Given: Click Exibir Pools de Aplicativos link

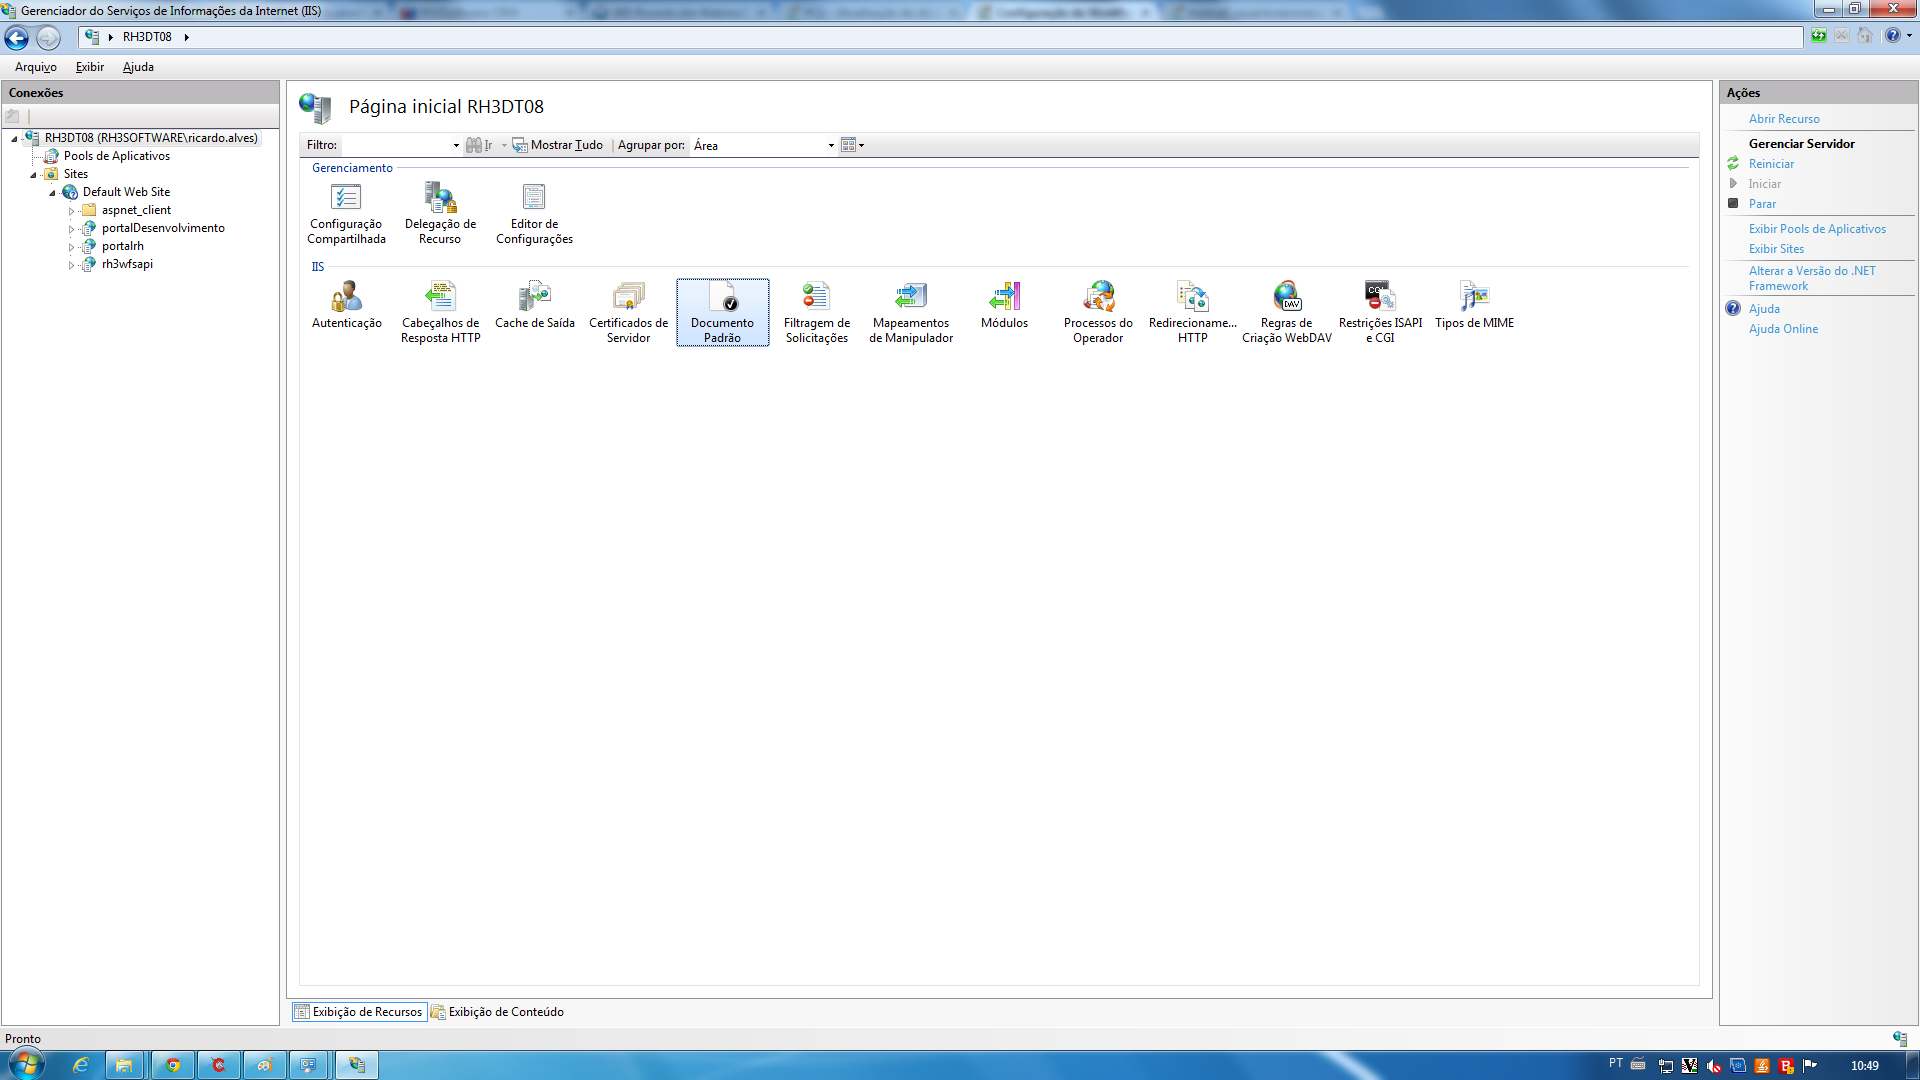Looking at the screenshot, I should click(x=1817, y=229).
